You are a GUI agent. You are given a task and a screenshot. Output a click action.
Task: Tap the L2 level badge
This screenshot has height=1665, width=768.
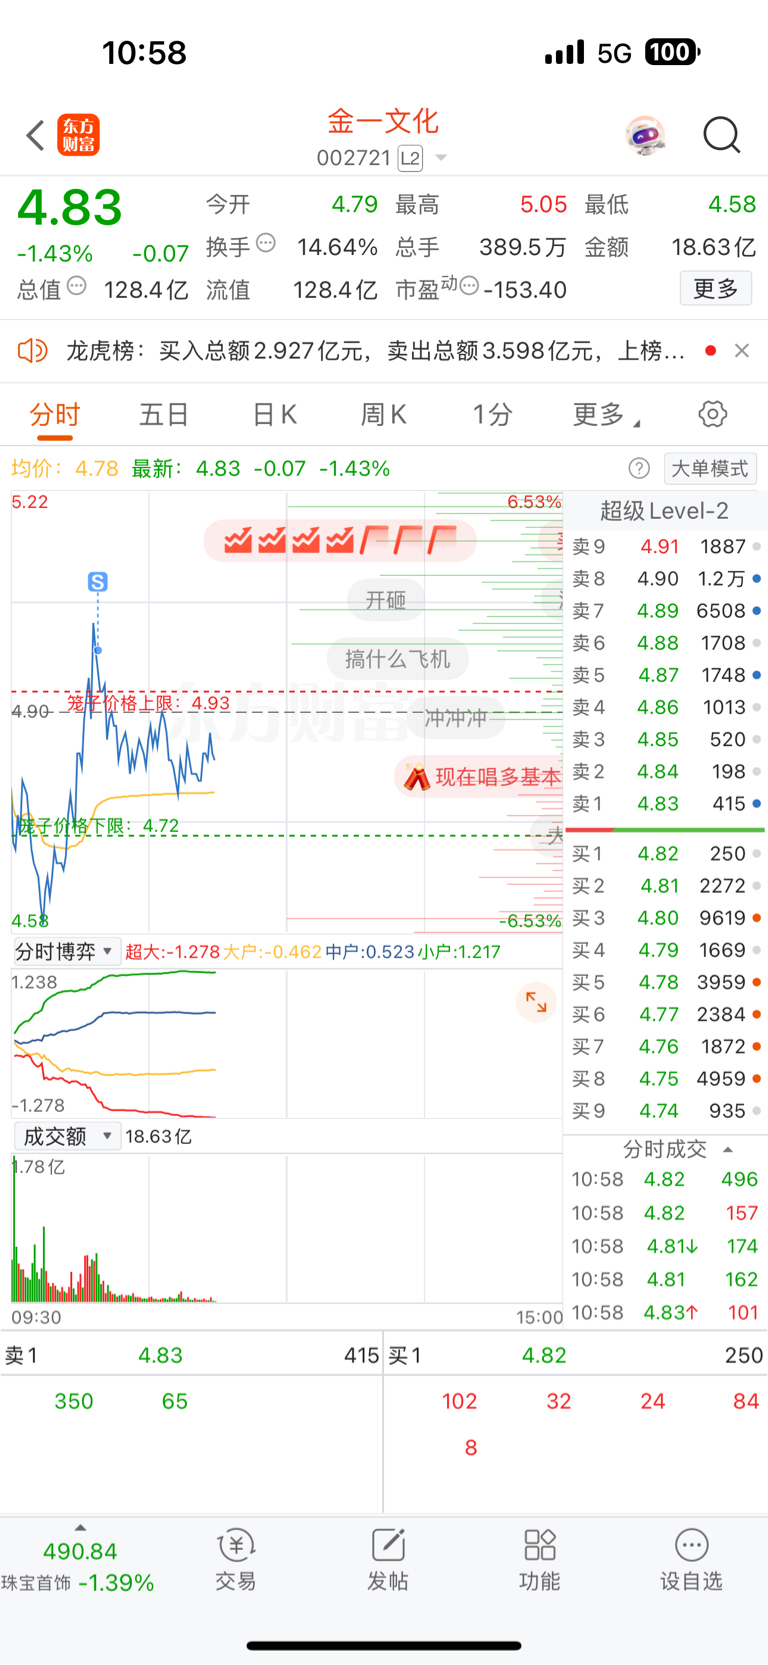(x=410, y=158)
